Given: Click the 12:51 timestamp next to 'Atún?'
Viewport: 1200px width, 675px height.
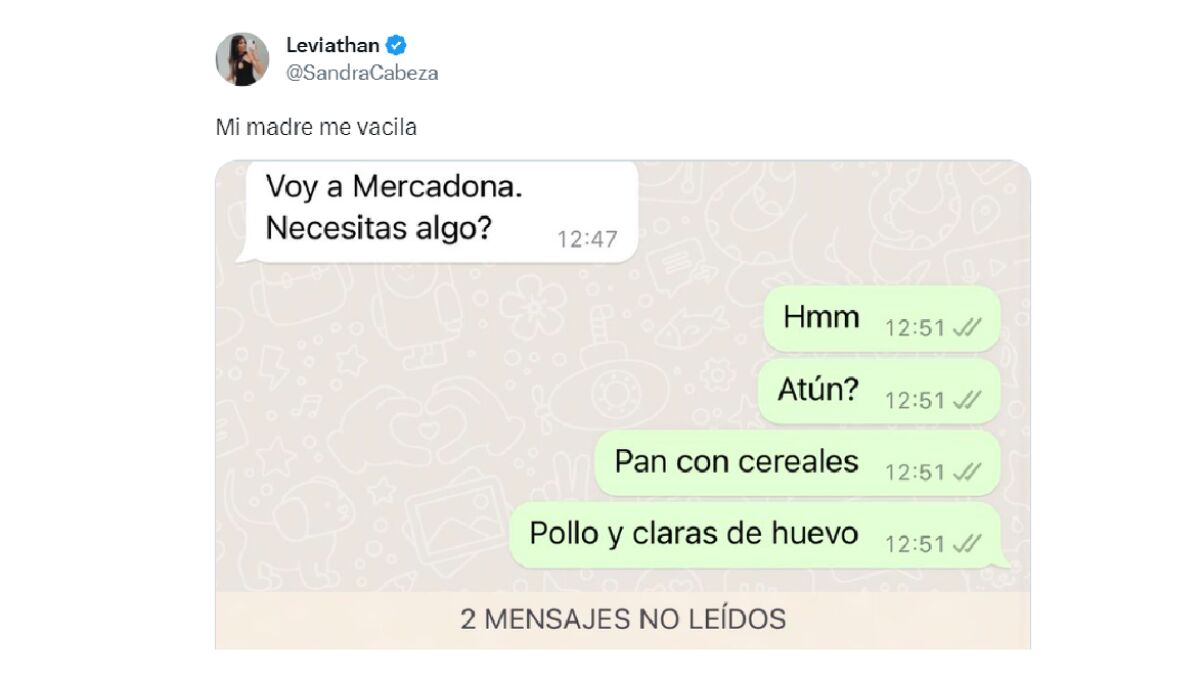Looking at the screenshot, I should click(915, 400).
